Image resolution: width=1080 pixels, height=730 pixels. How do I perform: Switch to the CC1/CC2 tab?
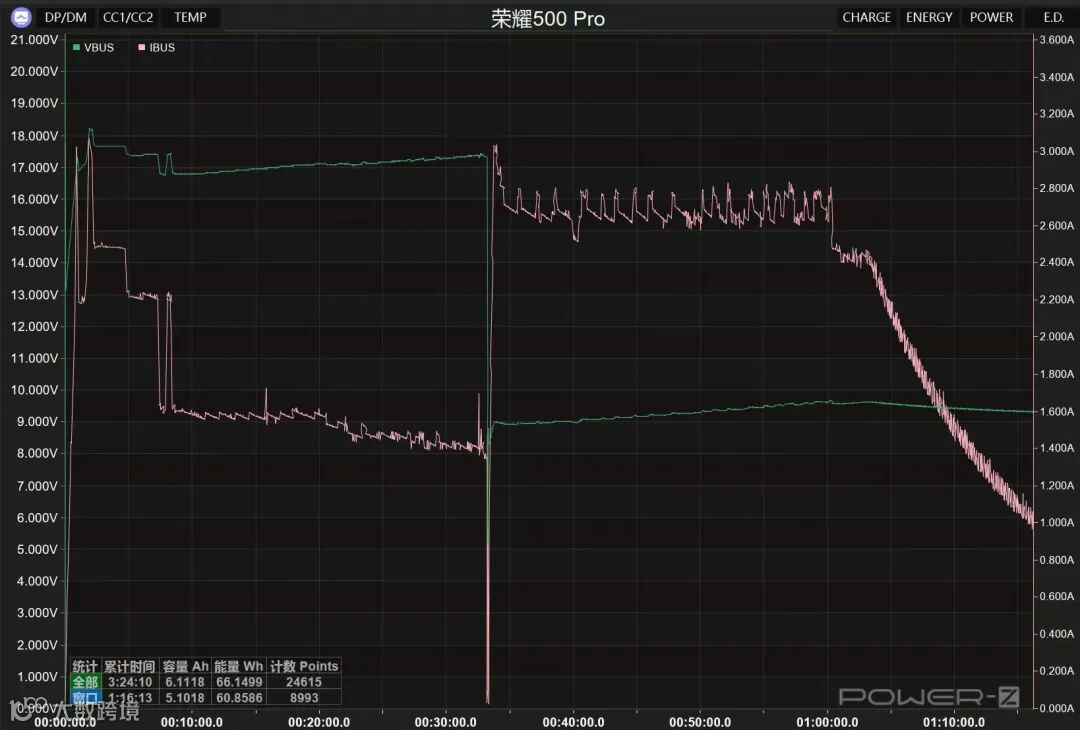[x=128, y=17]
